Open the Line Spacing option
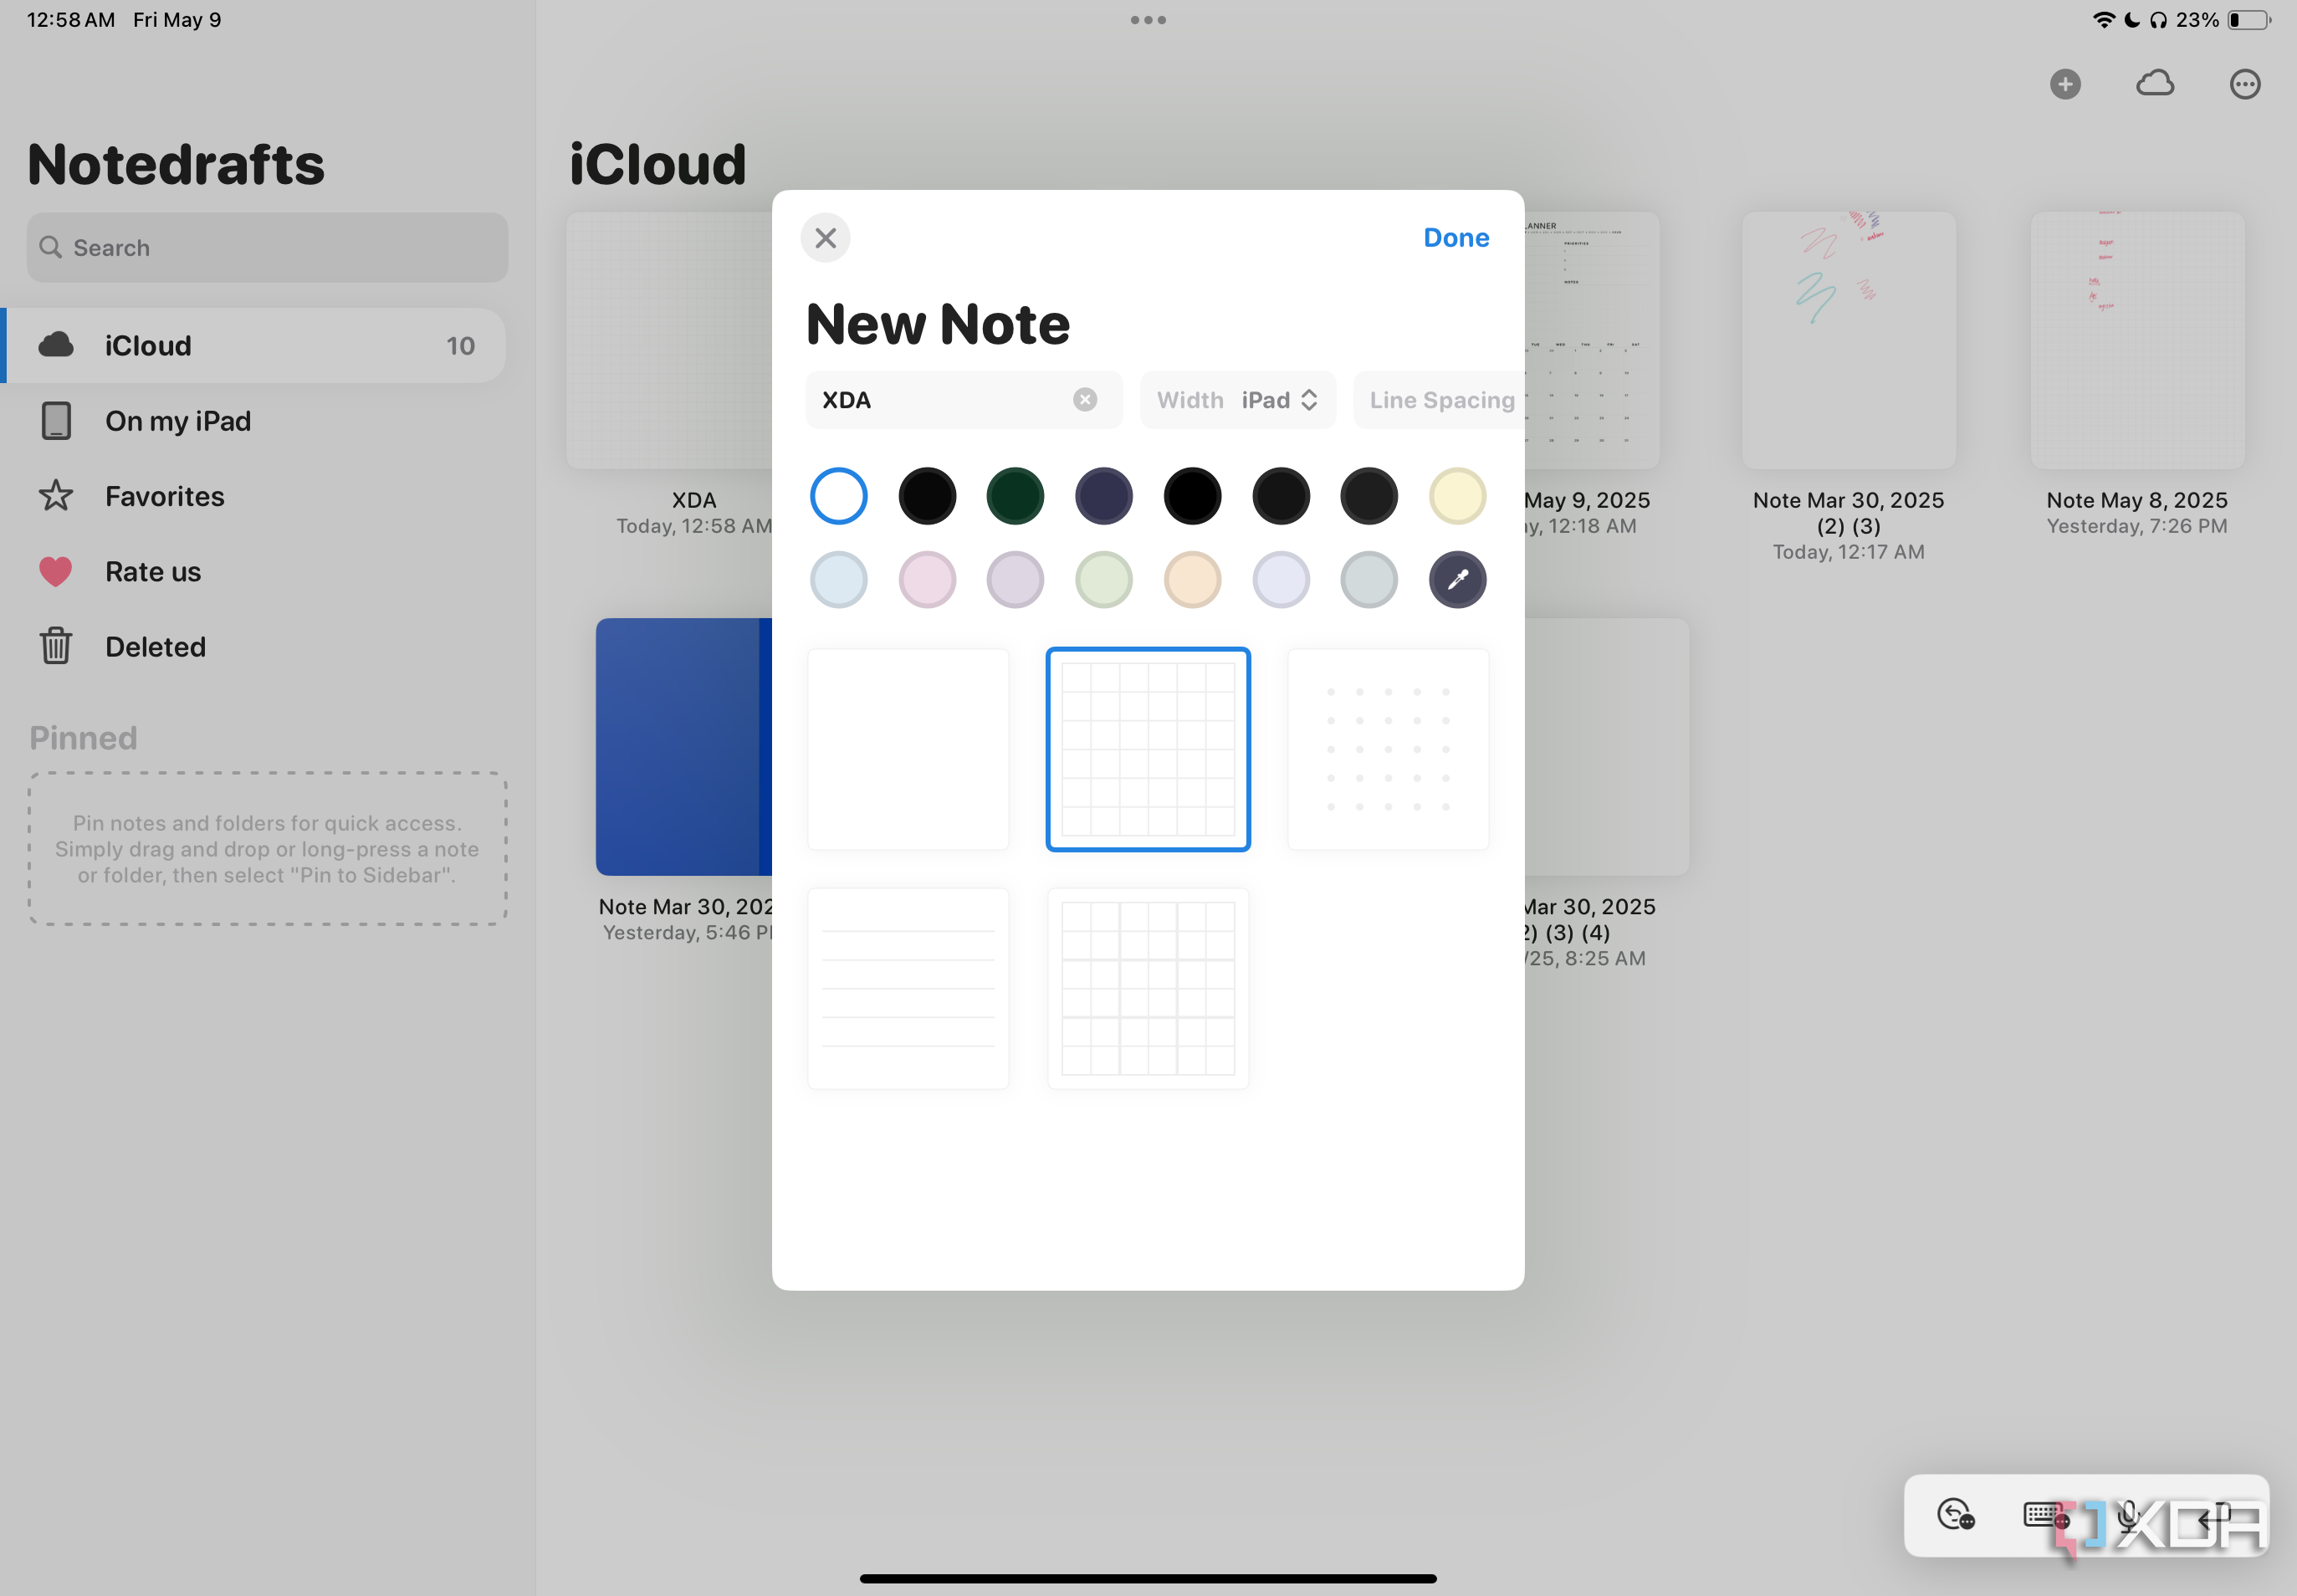2297x1596 pixels. [x=1439, y=400]
